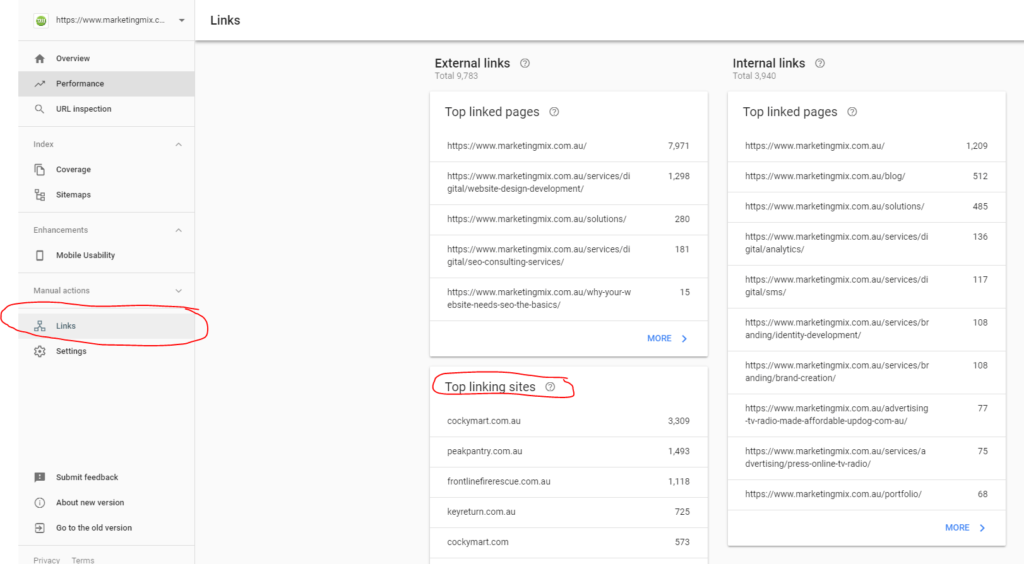
Task: Go to the old version
Action: 93,528
